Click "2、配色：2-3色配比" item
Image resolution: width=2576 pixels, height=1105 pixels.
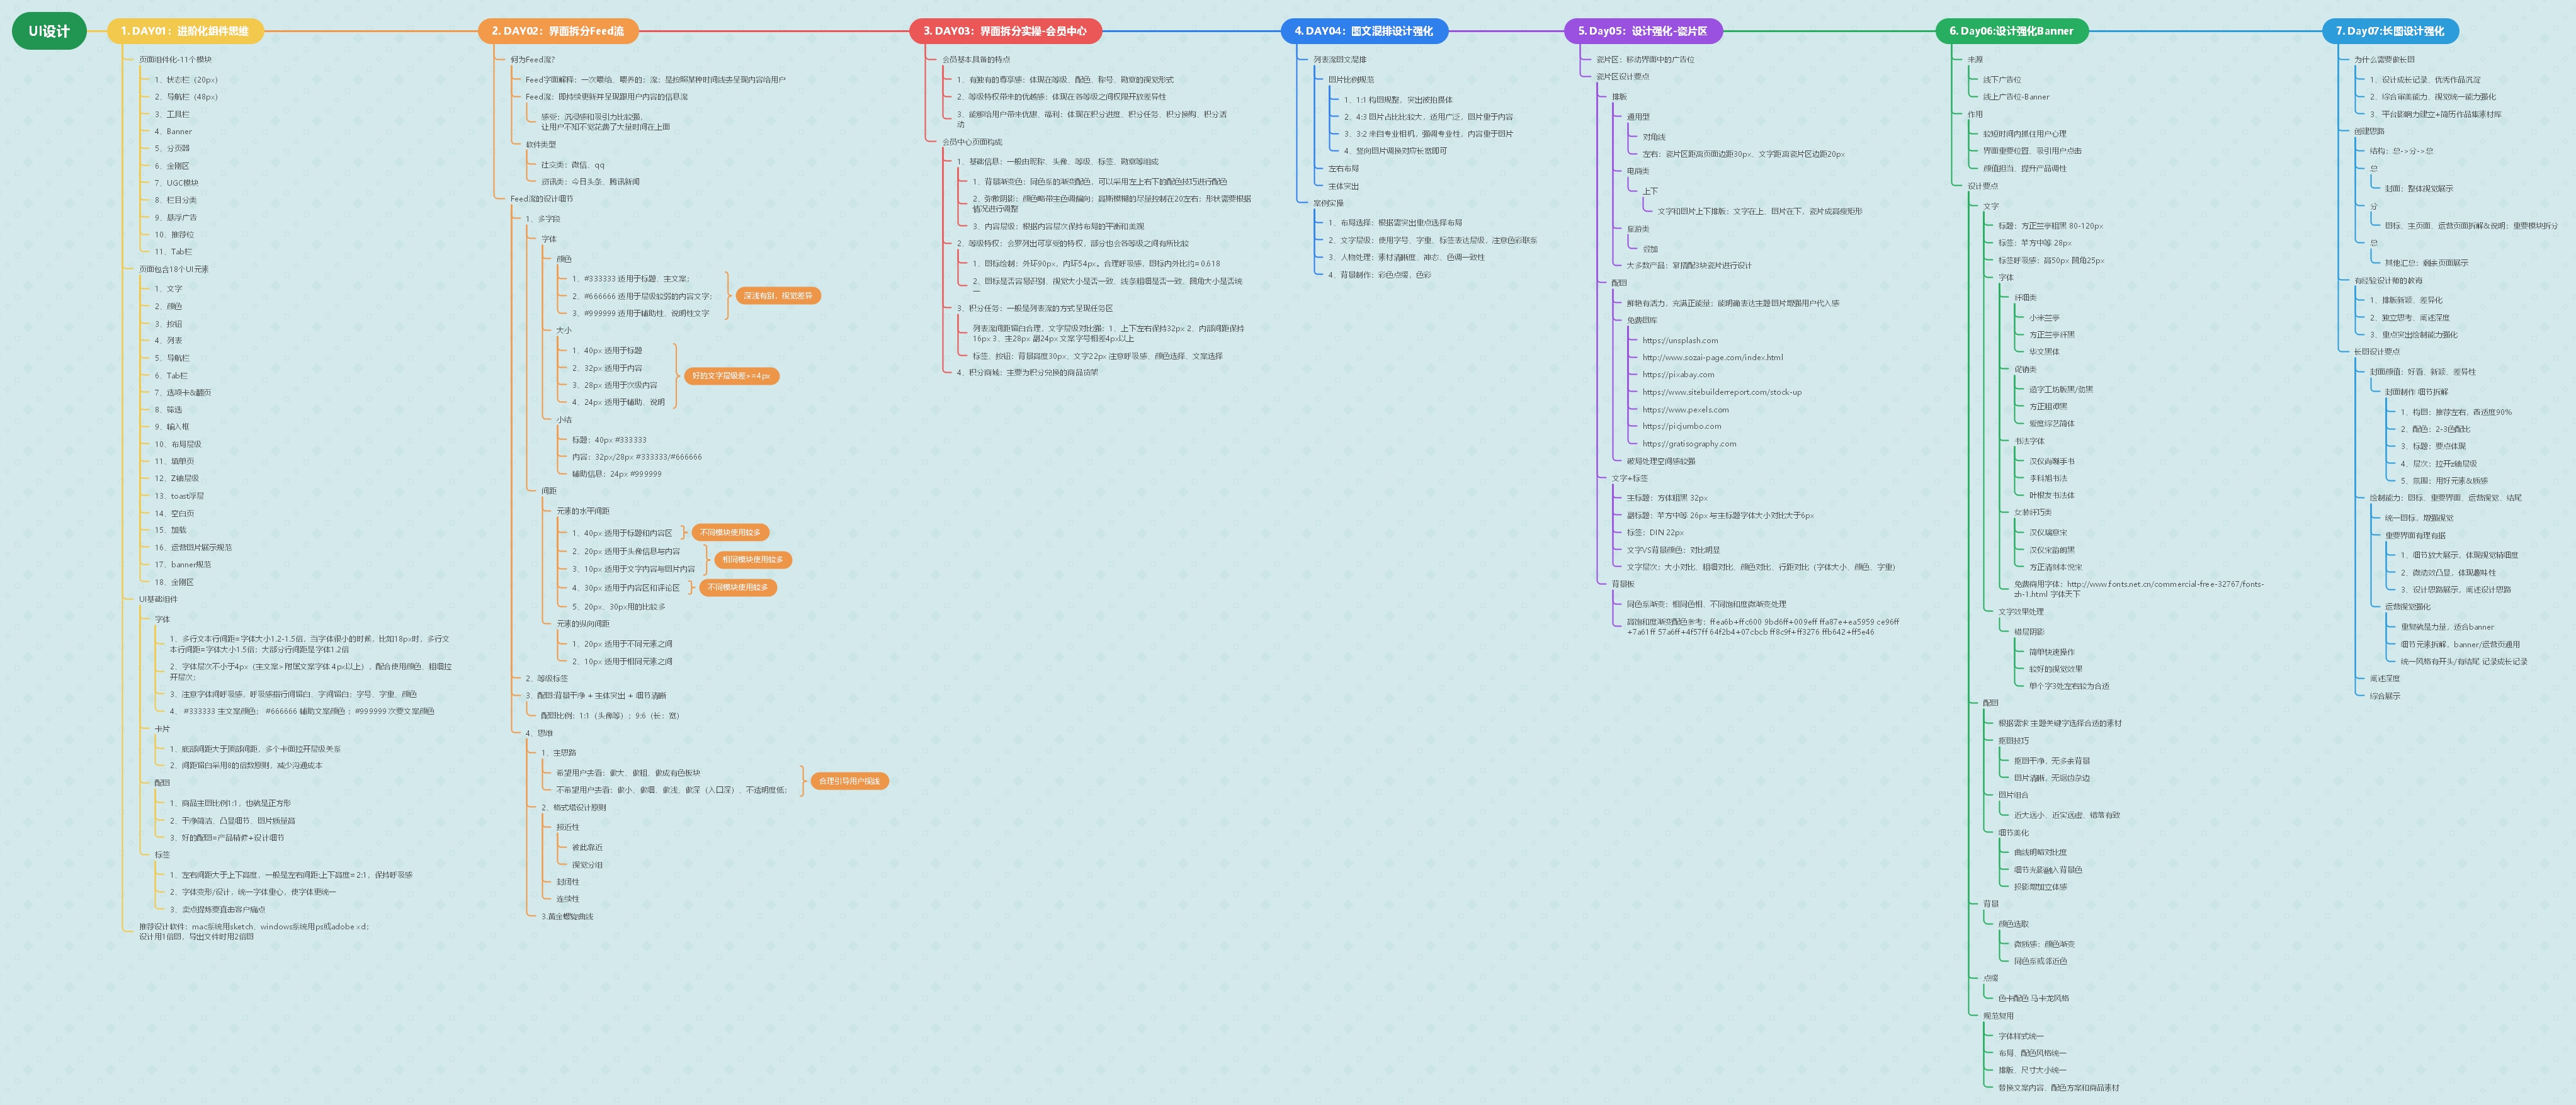coord(2434,430)
